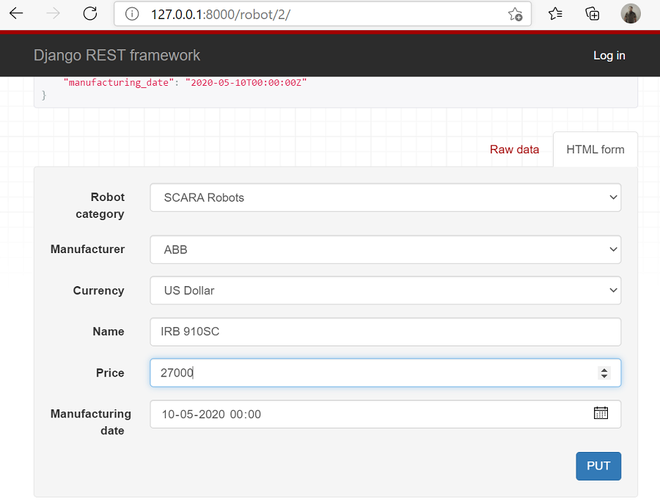Click the Robot category label
660x504 pixels.
point(100,205)
